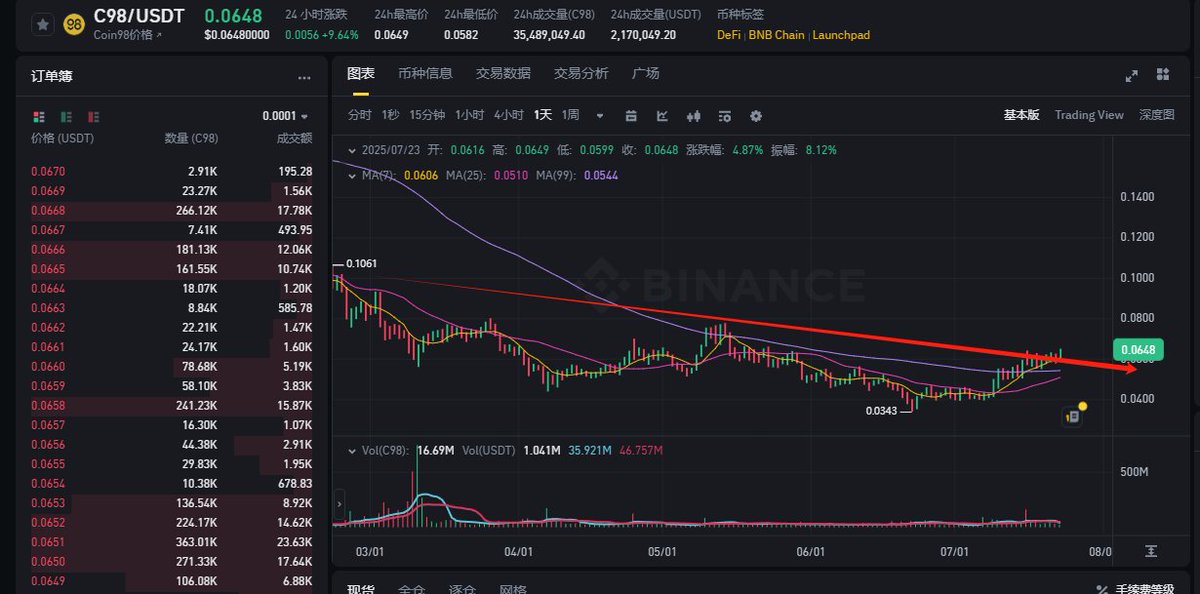The image size is (1200, 594).
Task: Expand the chart to fullscreen
Action: pyautogui.click(x=1132, y=75)
